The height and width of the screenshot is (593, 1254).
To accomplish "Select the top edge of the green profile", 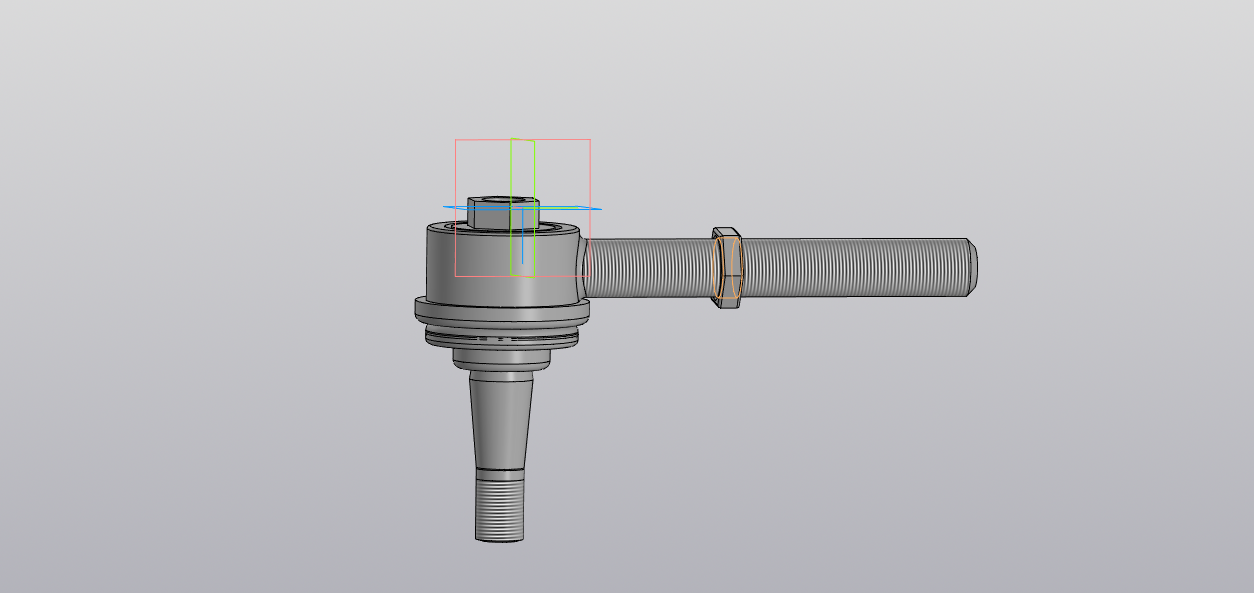I will pyautogui.click(x=523, y=138).
